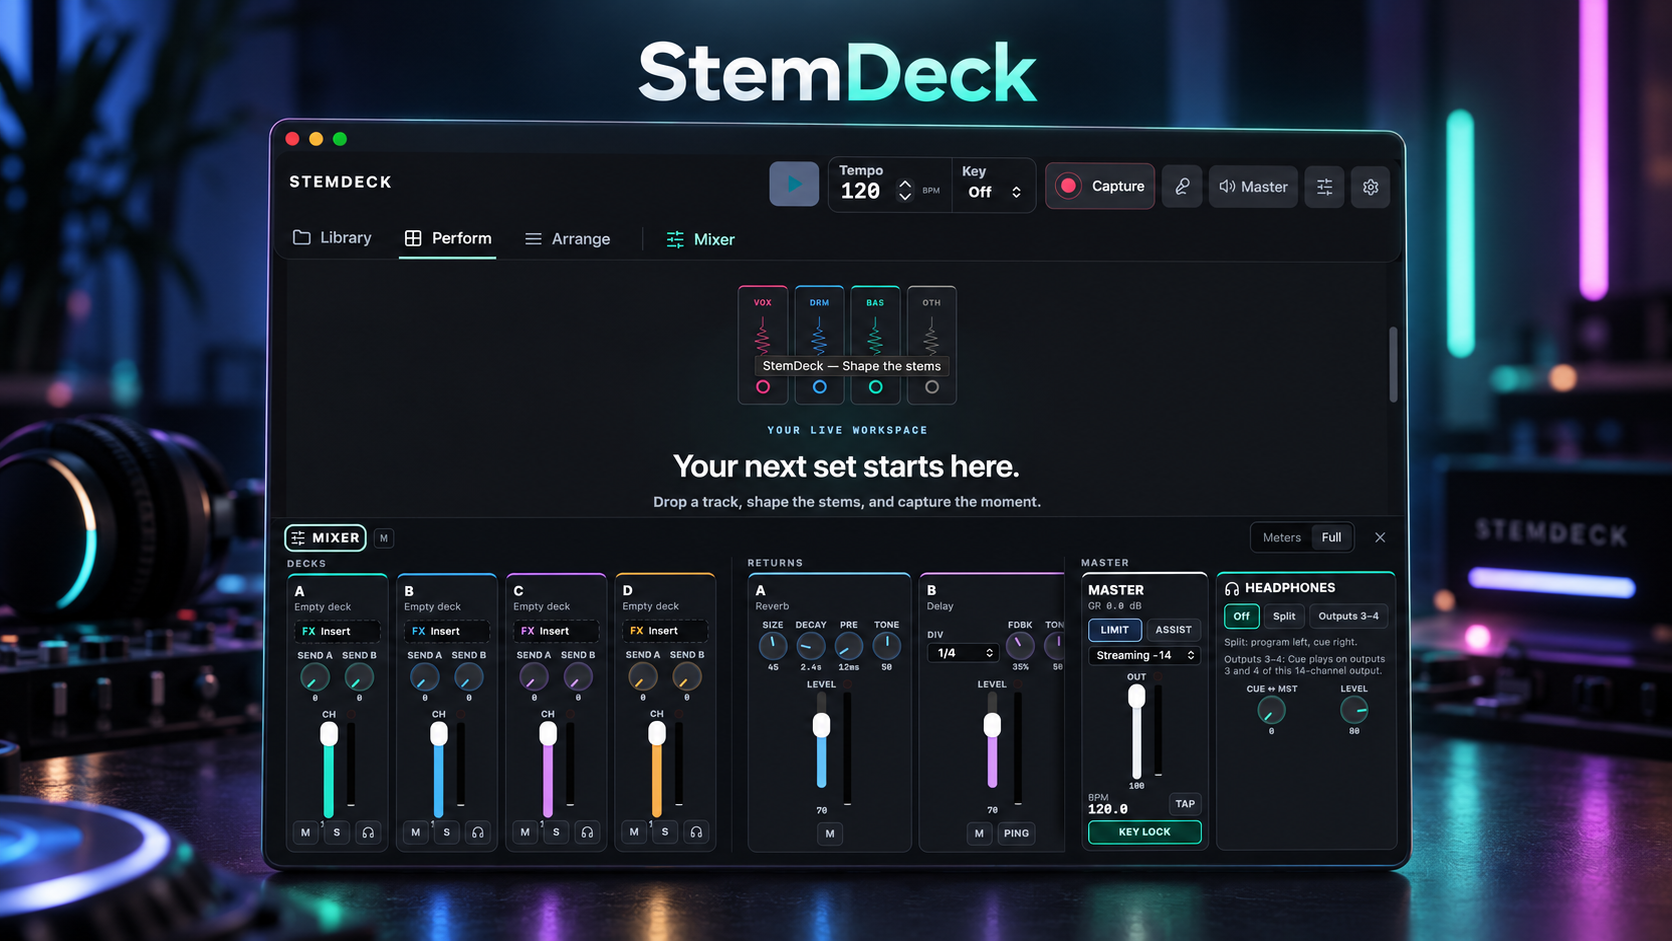Open the sliders icon in top toolbar
This screenshot has height=941, width=1672.
pyautogui.click(x=1325, y=187)
